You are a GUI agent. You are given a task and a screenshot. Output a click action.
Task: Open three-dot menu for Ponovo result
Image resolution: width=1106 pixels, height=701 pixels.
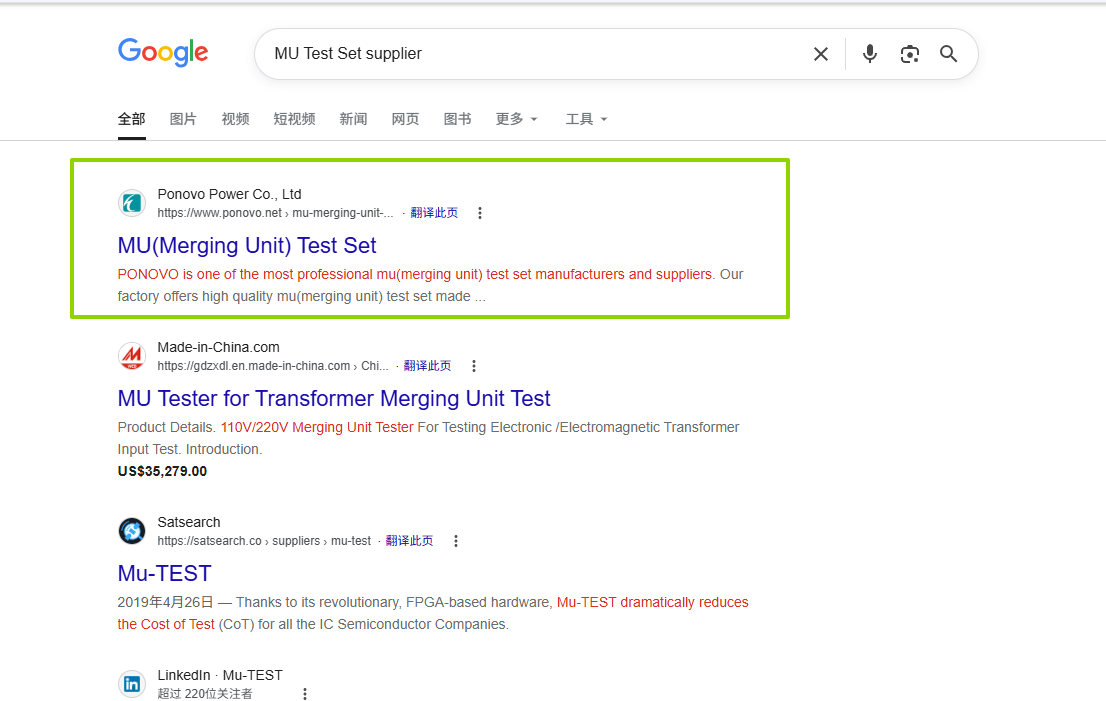pyautogui.click(x=480, y=213)
